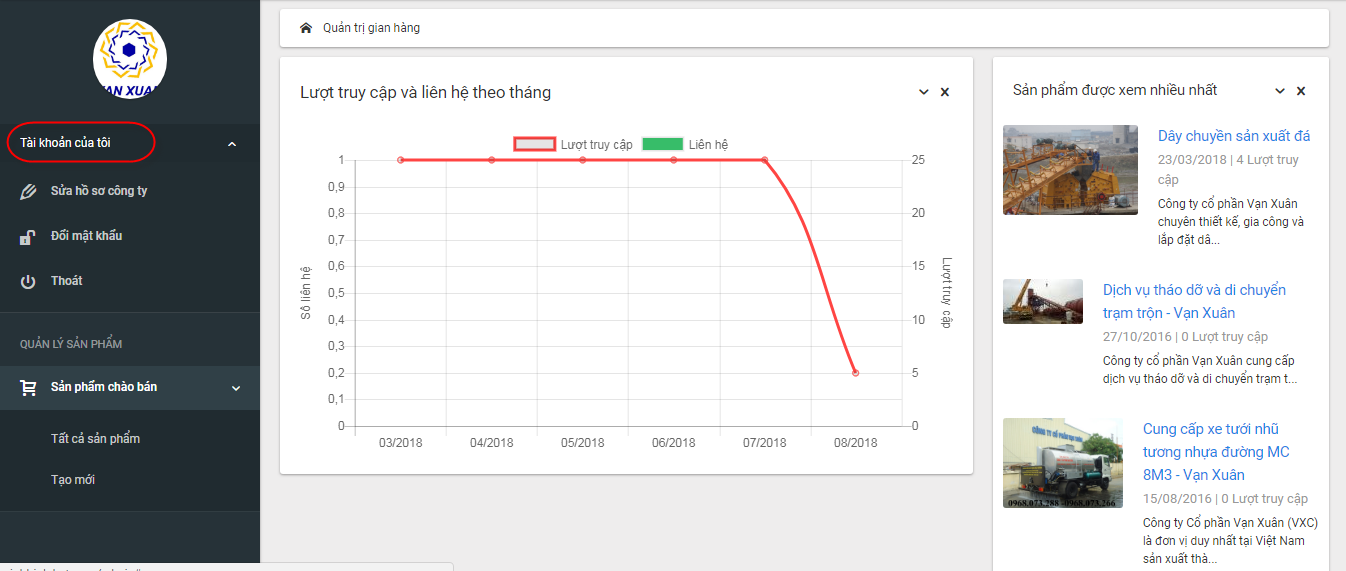The image size is (1346, 571).
Task: Click the Van Xuan company logo
Action: pyautogui.click(x=130, y=59)
